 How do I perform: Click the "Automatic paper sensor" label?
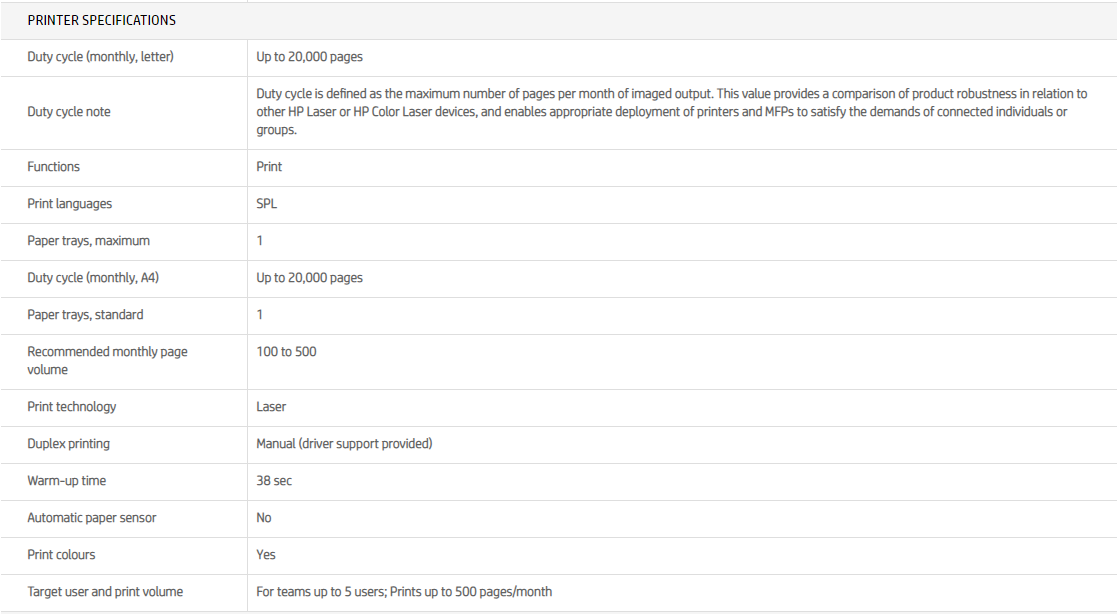tap(92, 518)
